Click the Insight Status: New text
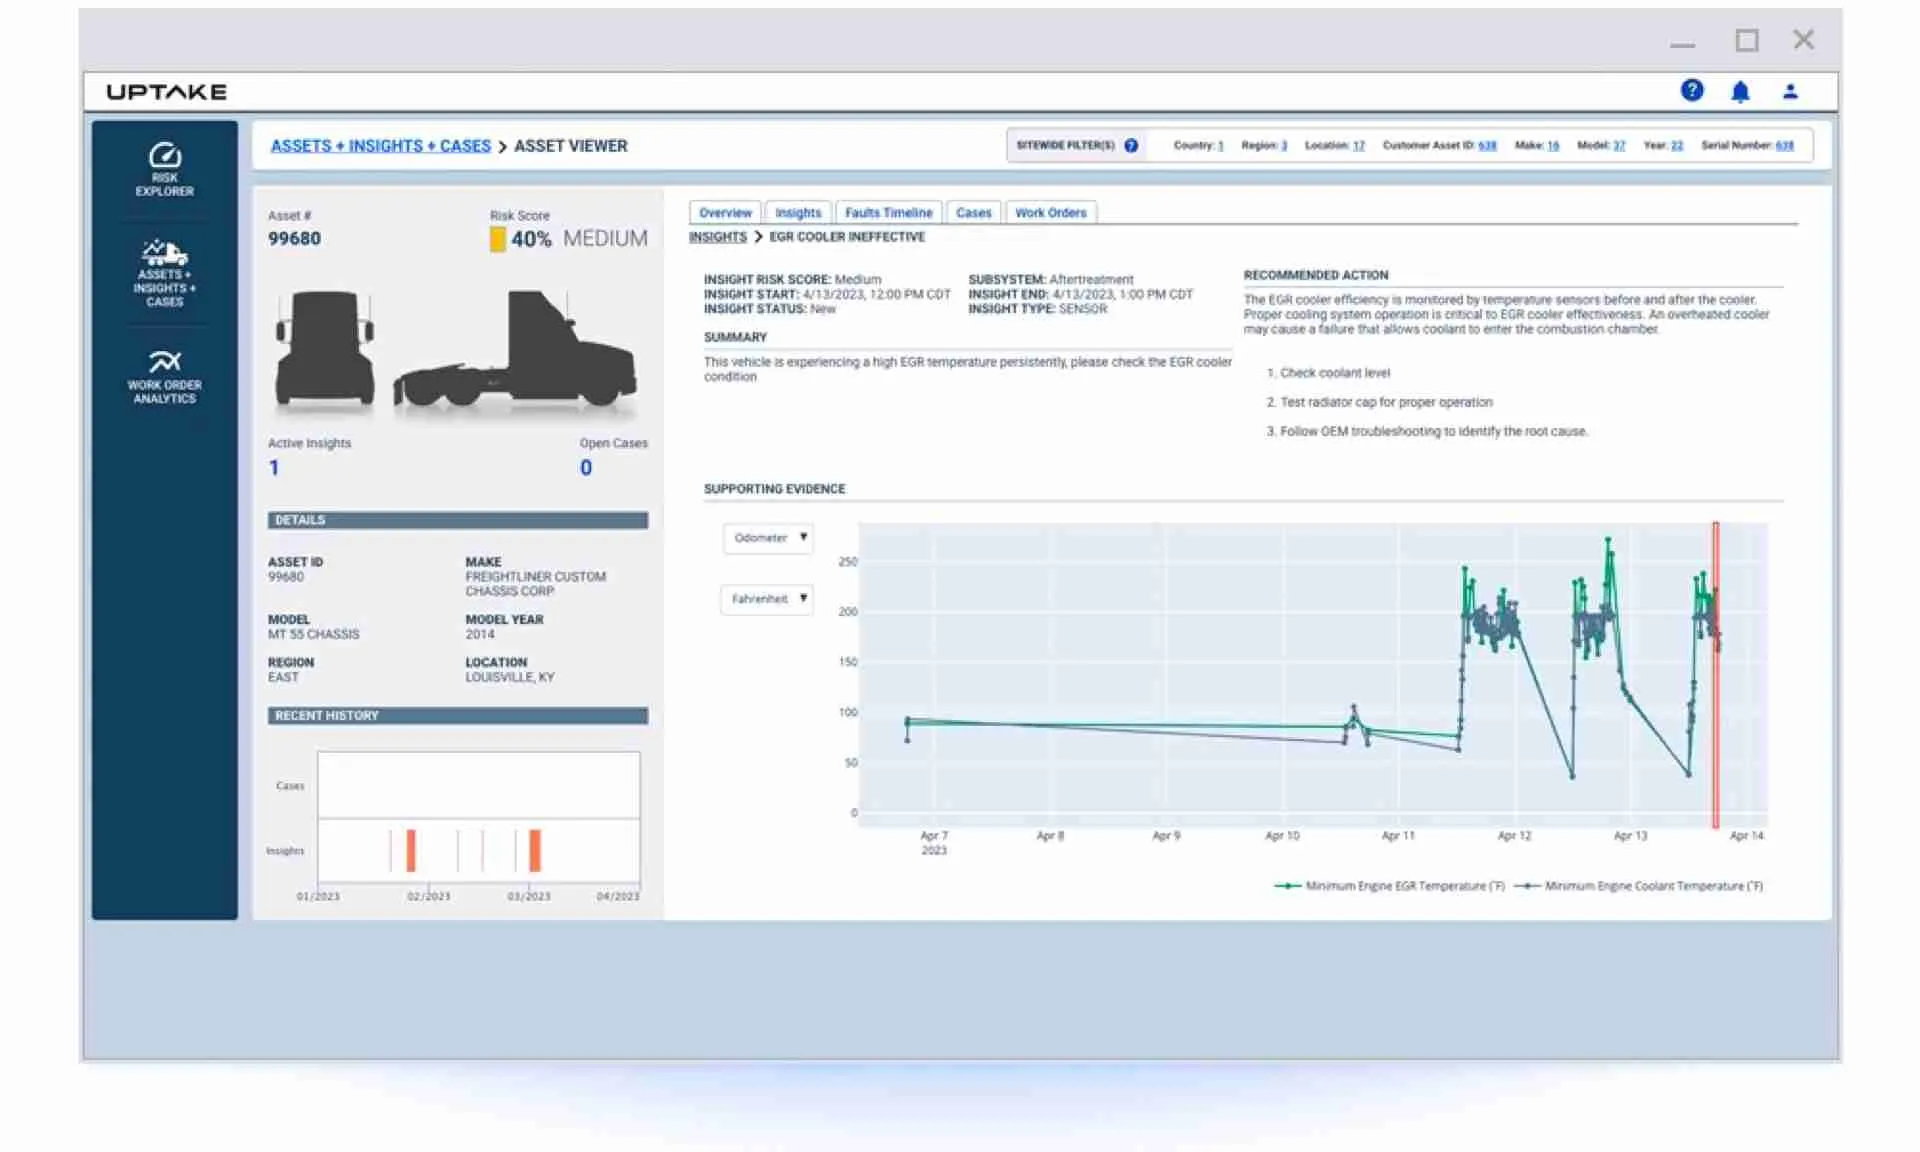The width and height of the screenshot is (1920, 1152). [770, 309]
